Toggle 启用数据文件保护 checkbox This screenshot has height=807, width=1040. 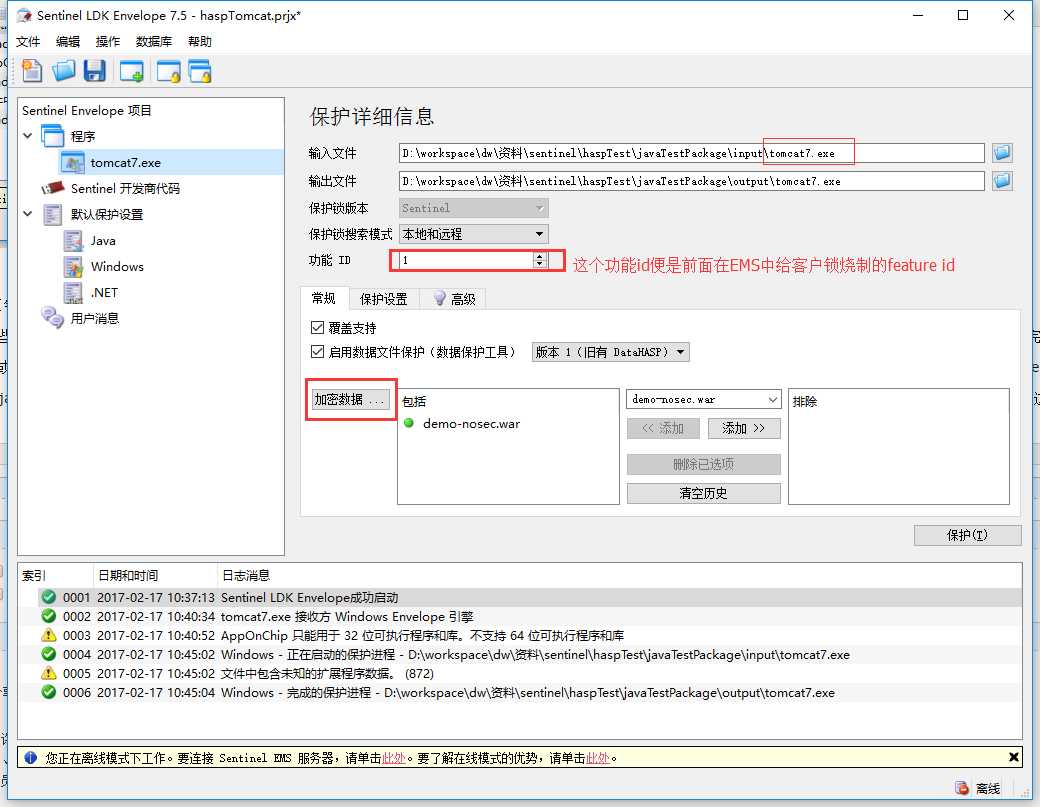[317, 351]
